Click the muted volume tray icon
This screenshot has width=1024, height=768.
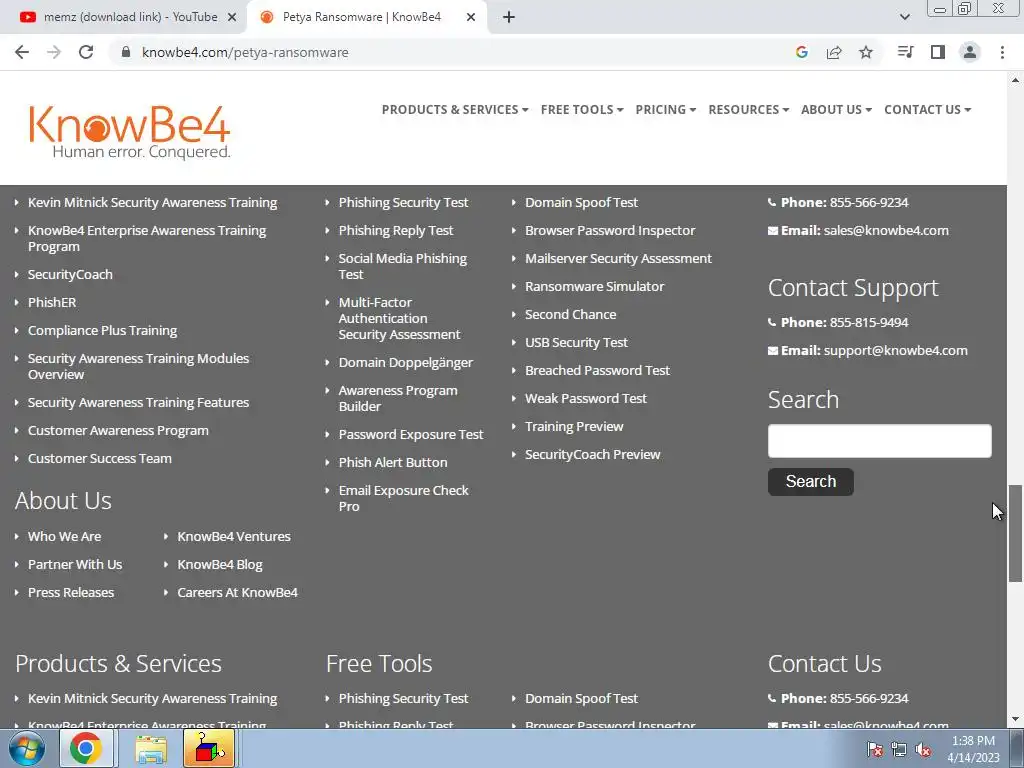click(x=923, y=749)
